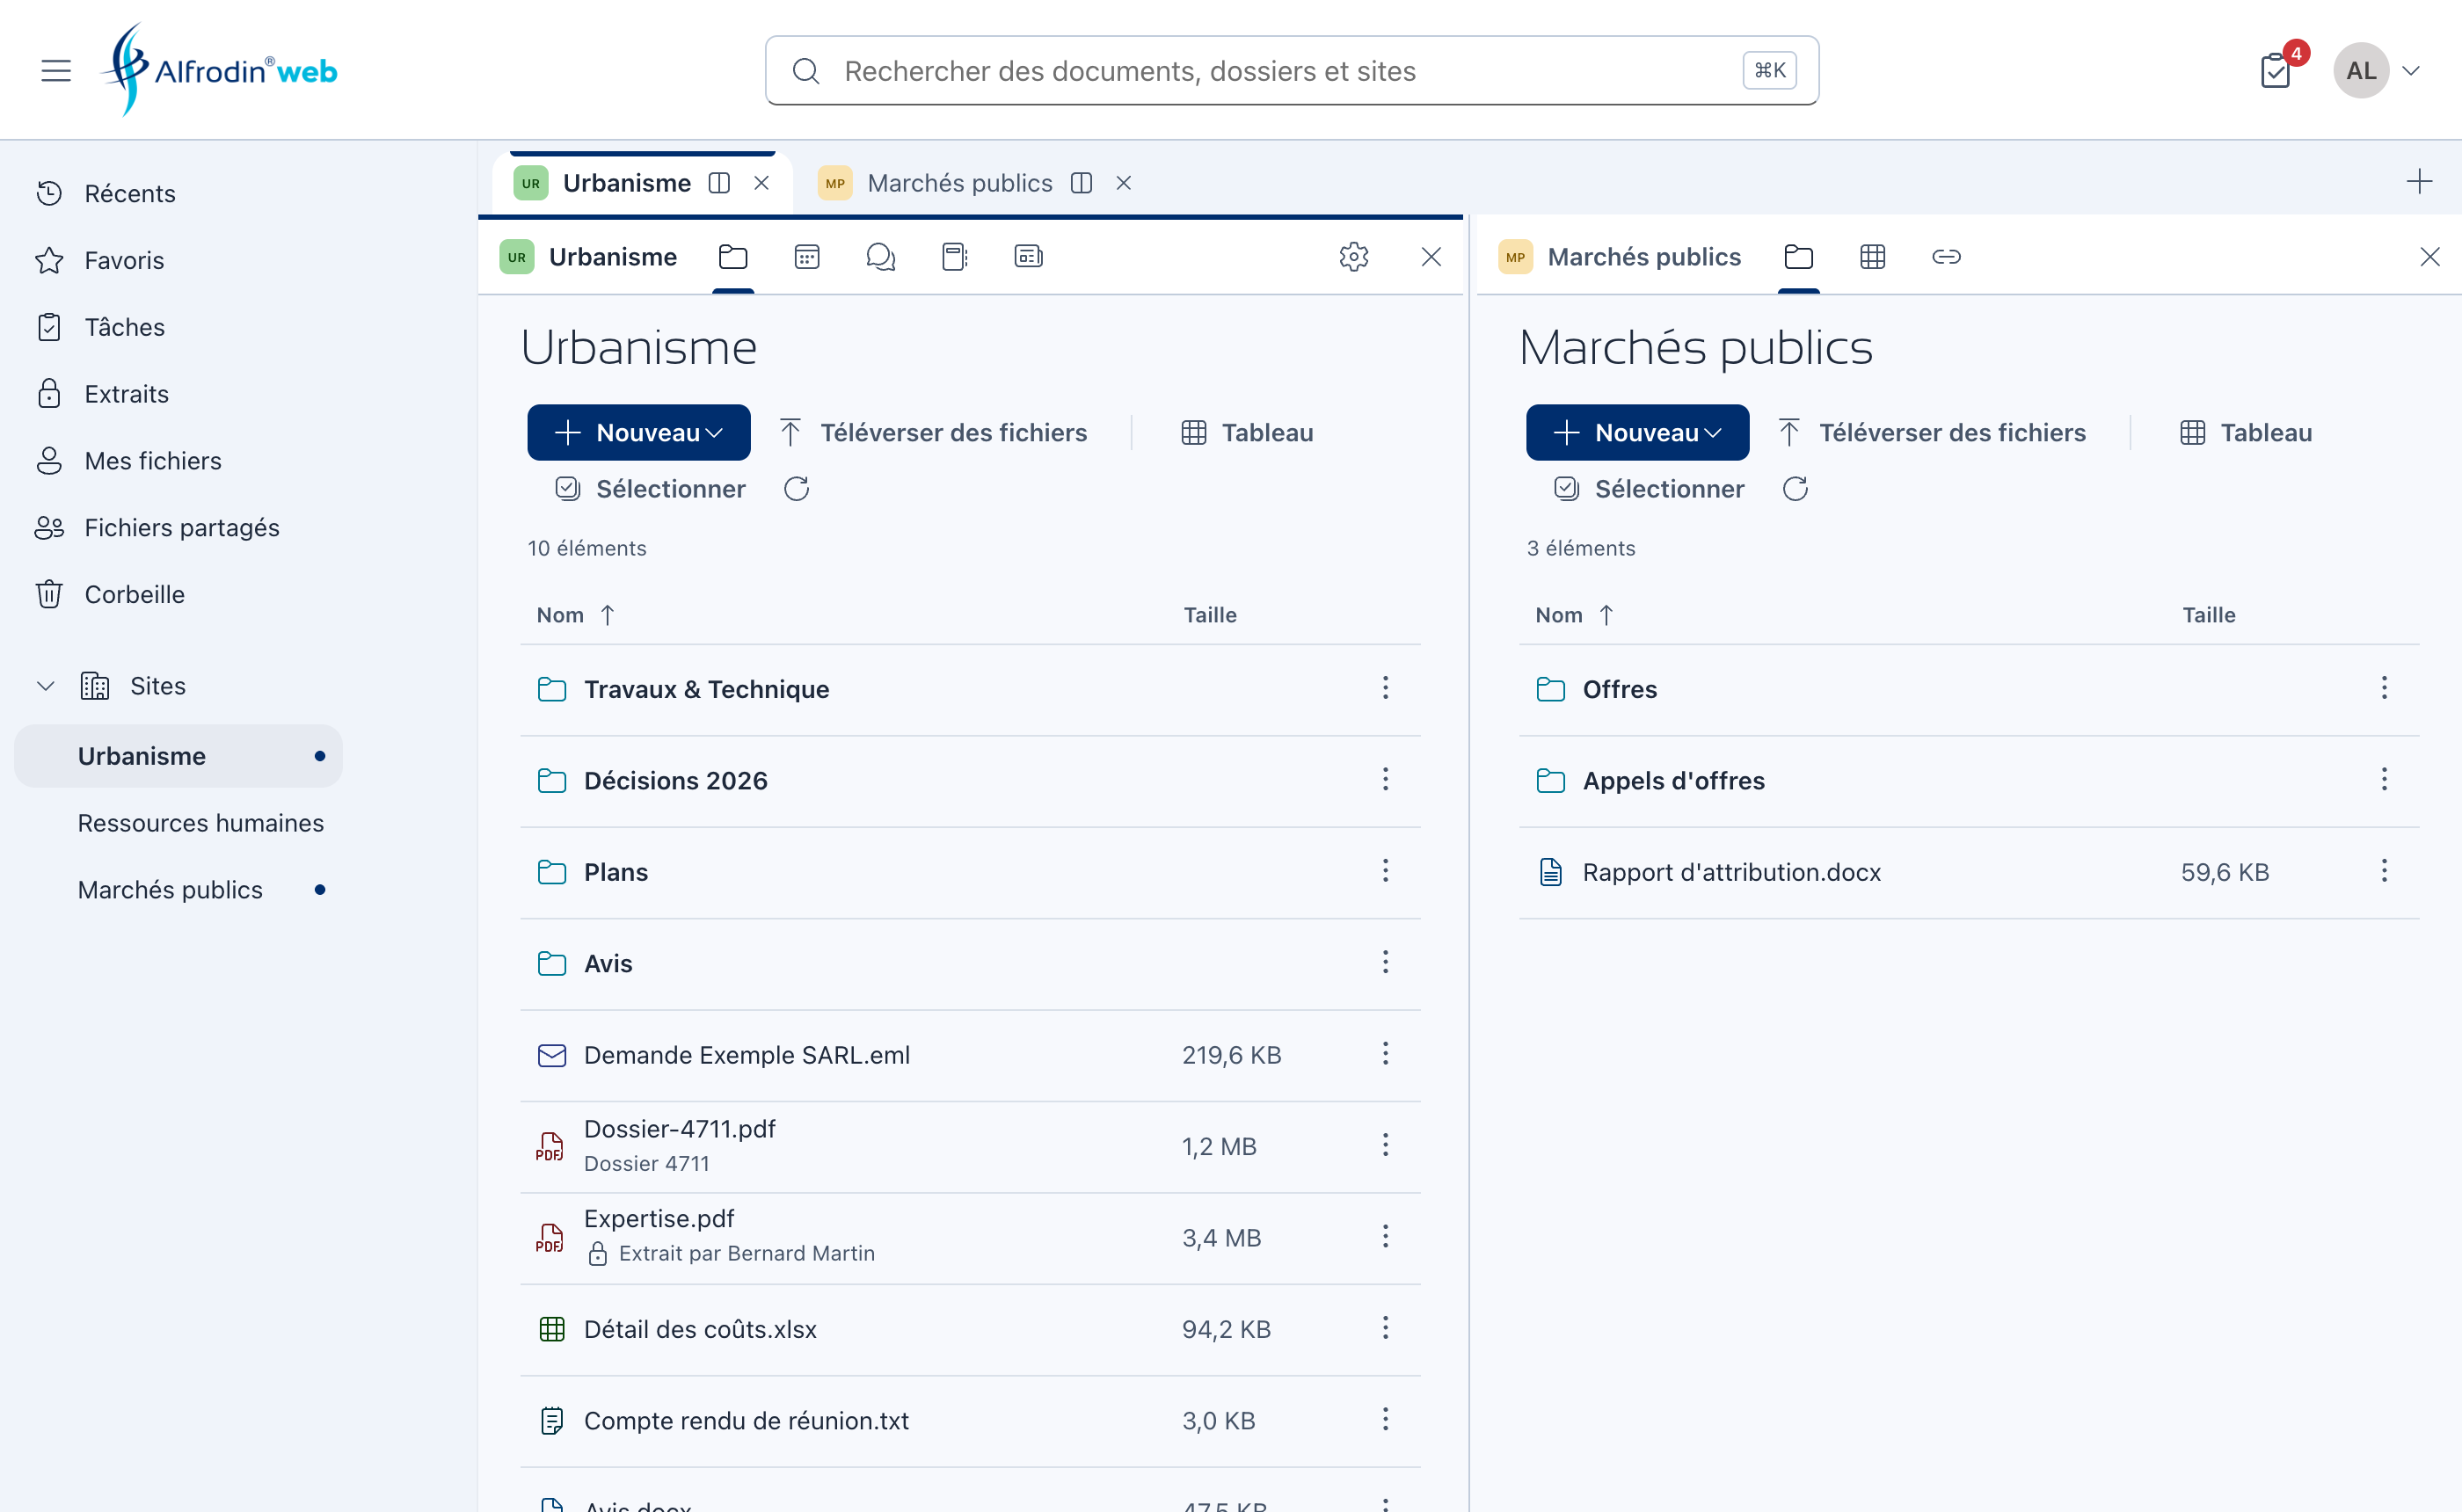Image resolution: width=2462 pixels, height=1512 pixels.
Task: Focus the document search field
Action: point(1292,70)
